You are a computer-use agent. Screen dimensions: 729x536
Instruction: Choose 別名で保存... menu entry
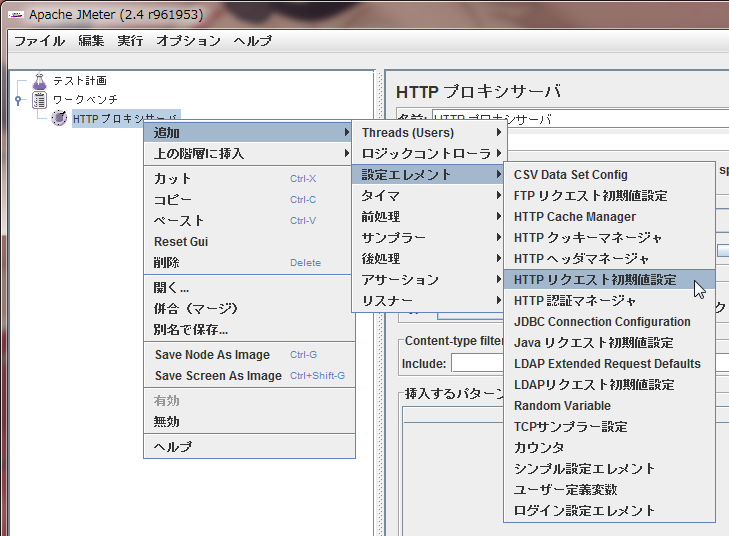point(249,330)
